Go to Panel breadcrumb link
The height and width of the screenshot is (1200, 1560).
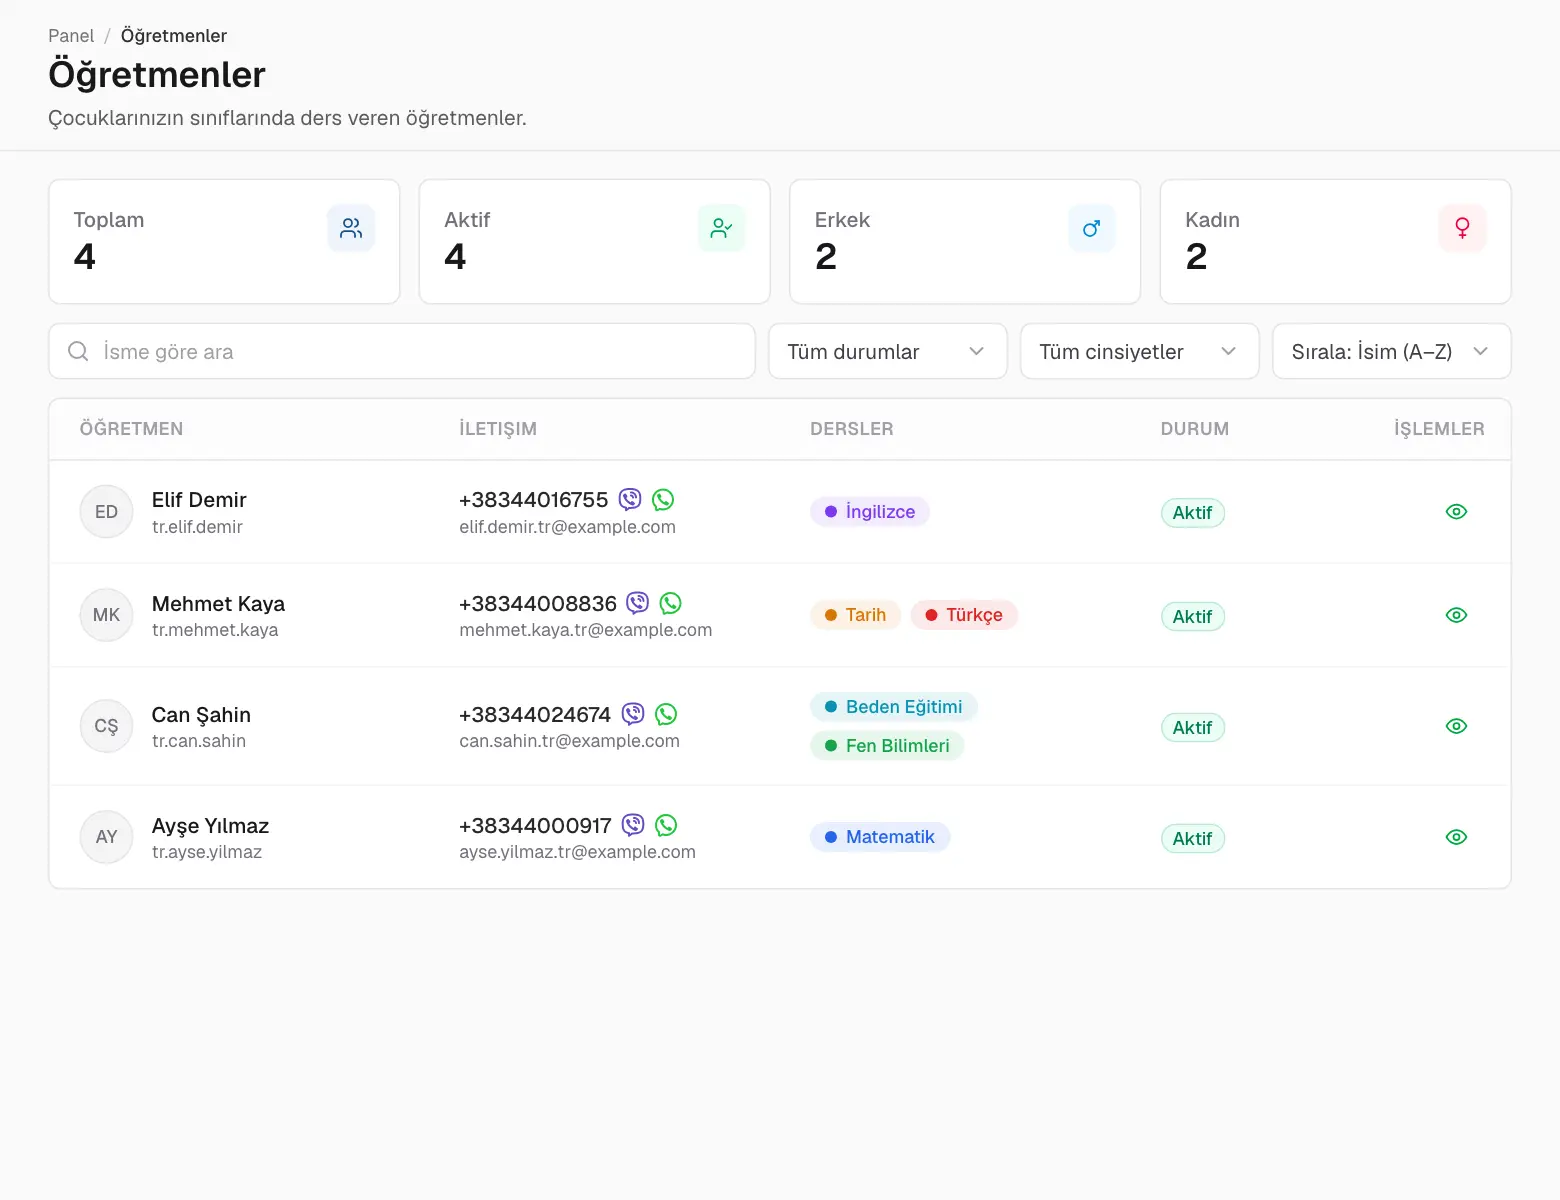coord(71,36)
